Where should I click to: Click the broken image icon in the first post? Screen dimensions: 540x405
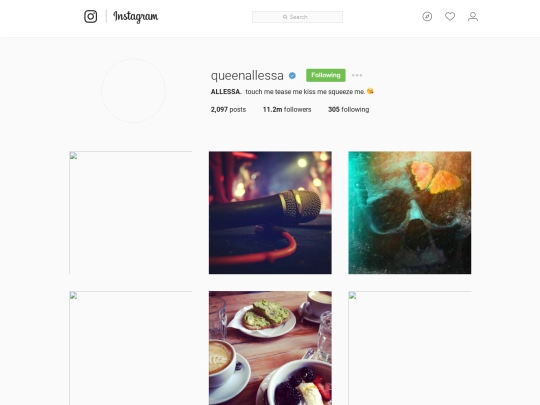[73, 156]
